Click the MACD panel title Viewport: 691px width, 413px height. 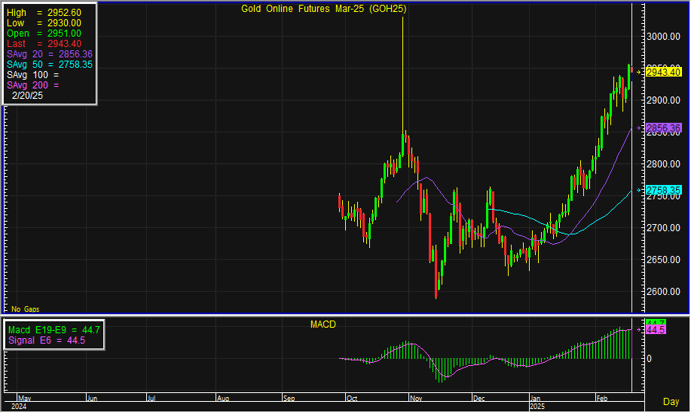[324, 324]
